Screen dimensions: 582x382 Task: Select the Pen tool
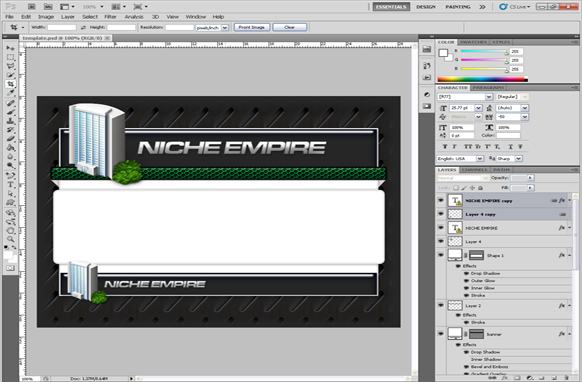click(x=10, y=176)
